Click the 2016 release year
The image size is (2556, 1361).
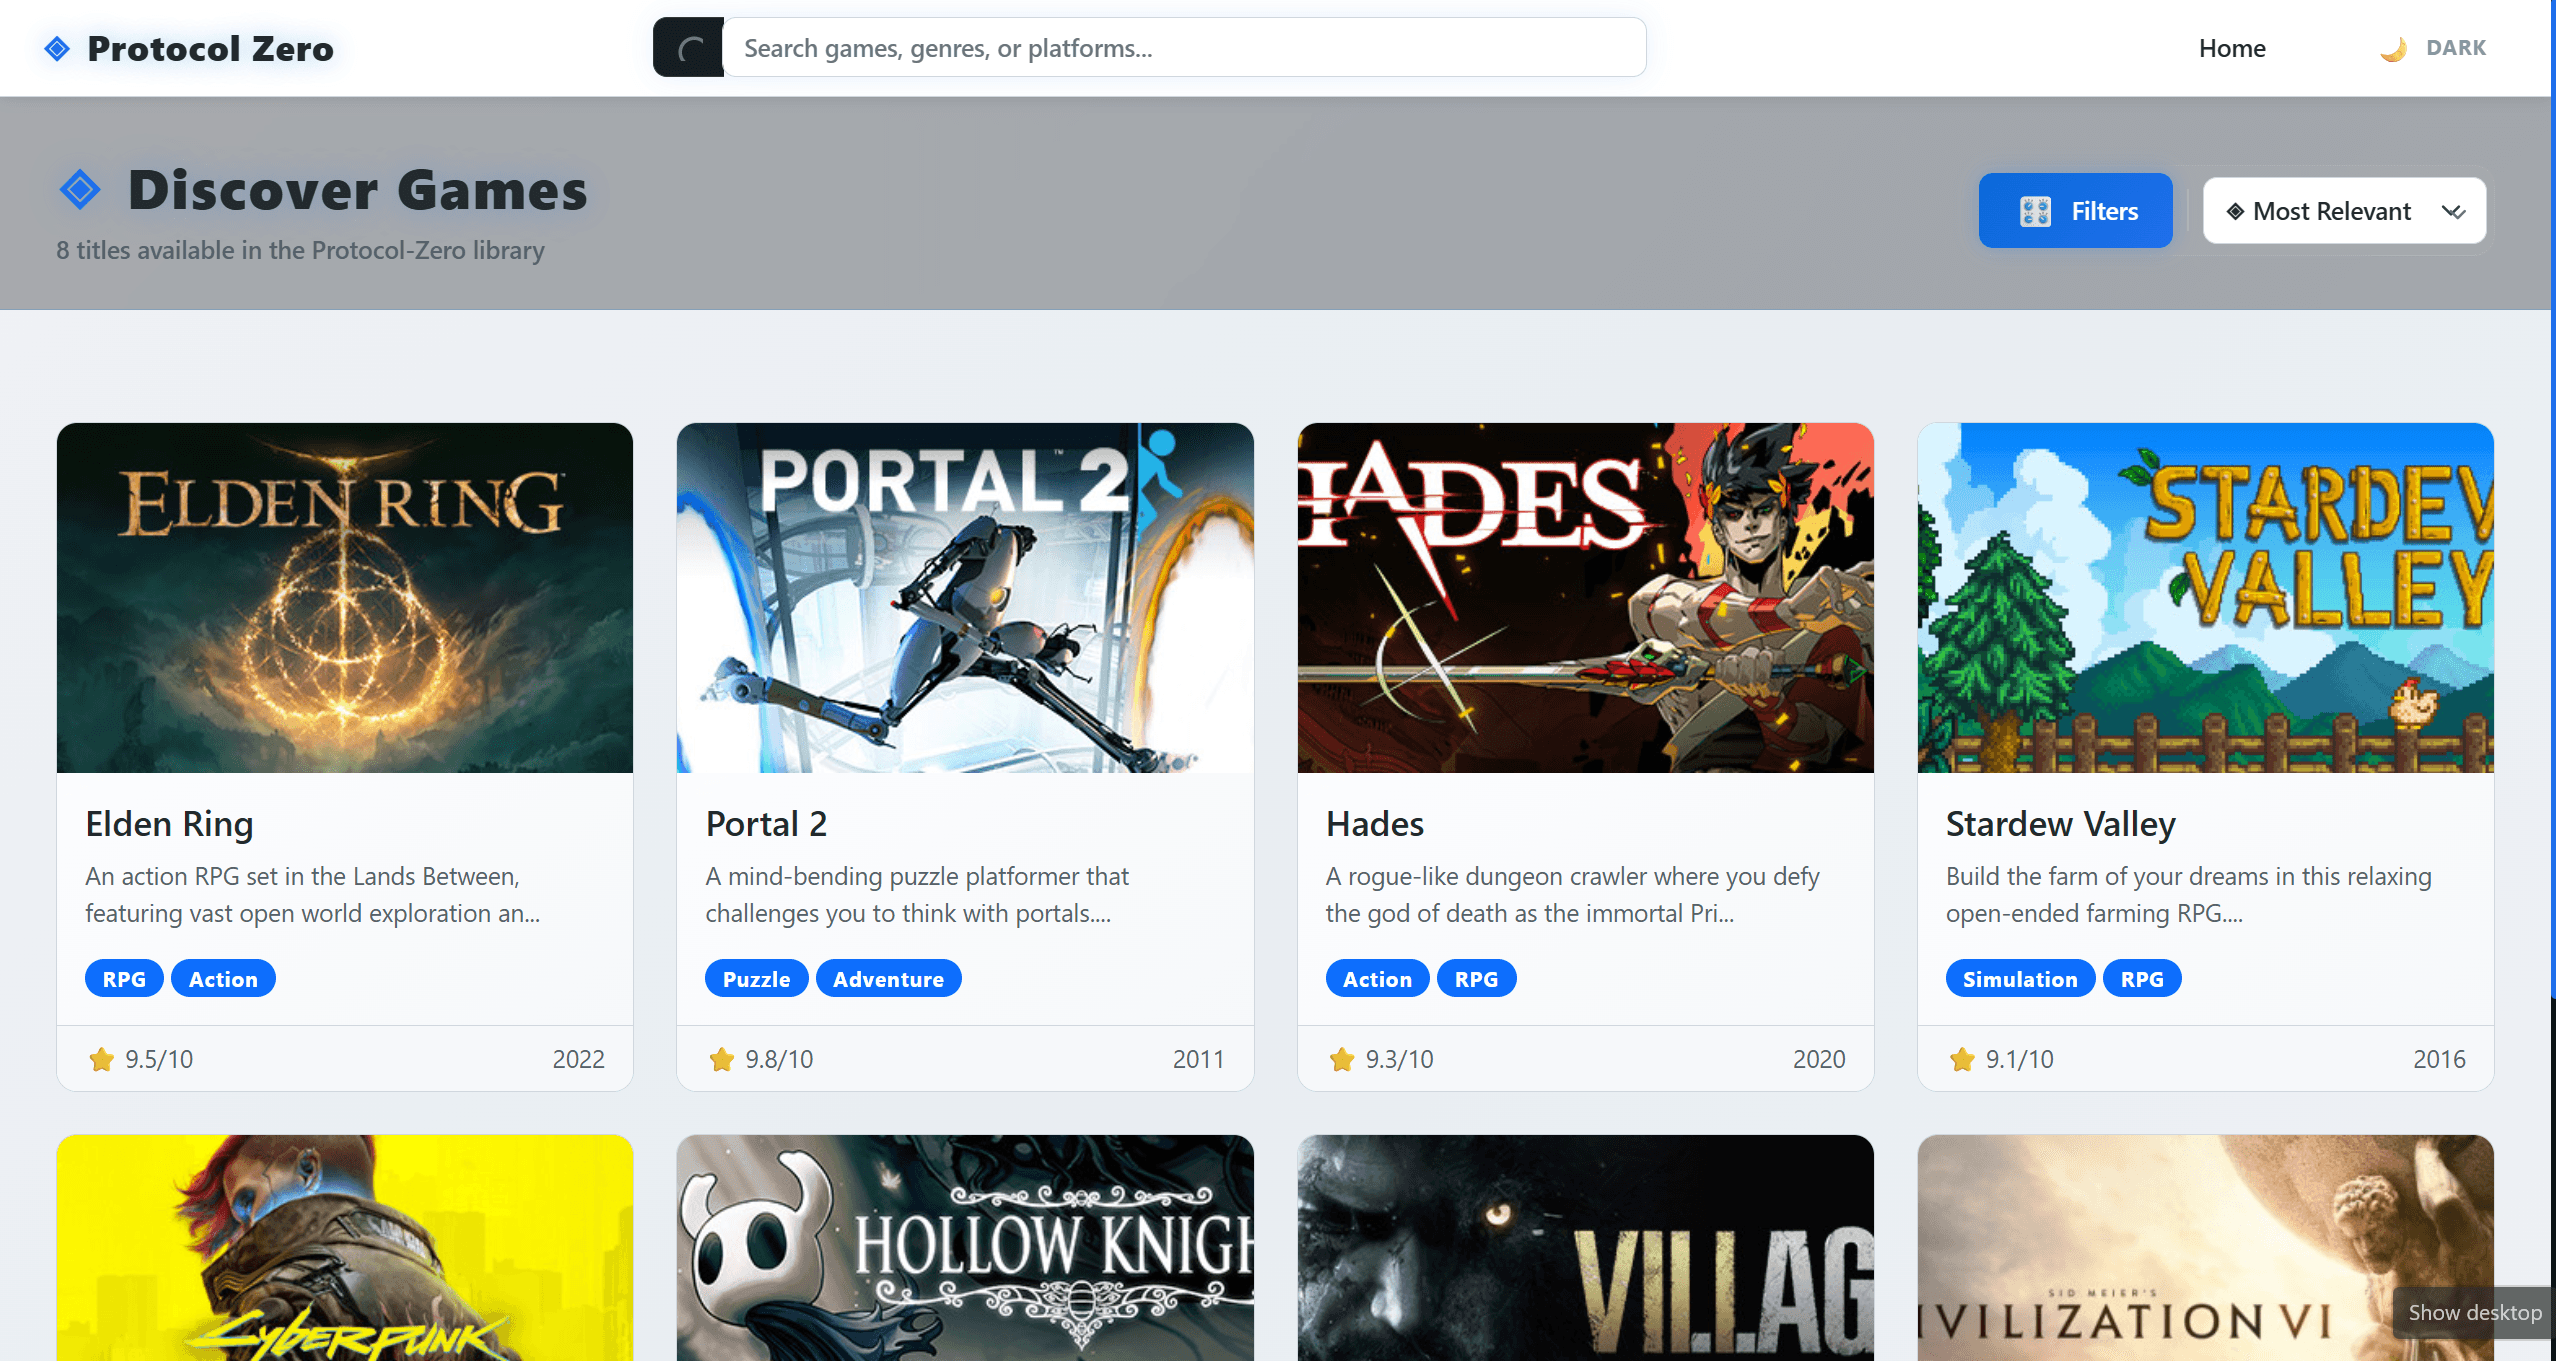tap(2439, 1059)
